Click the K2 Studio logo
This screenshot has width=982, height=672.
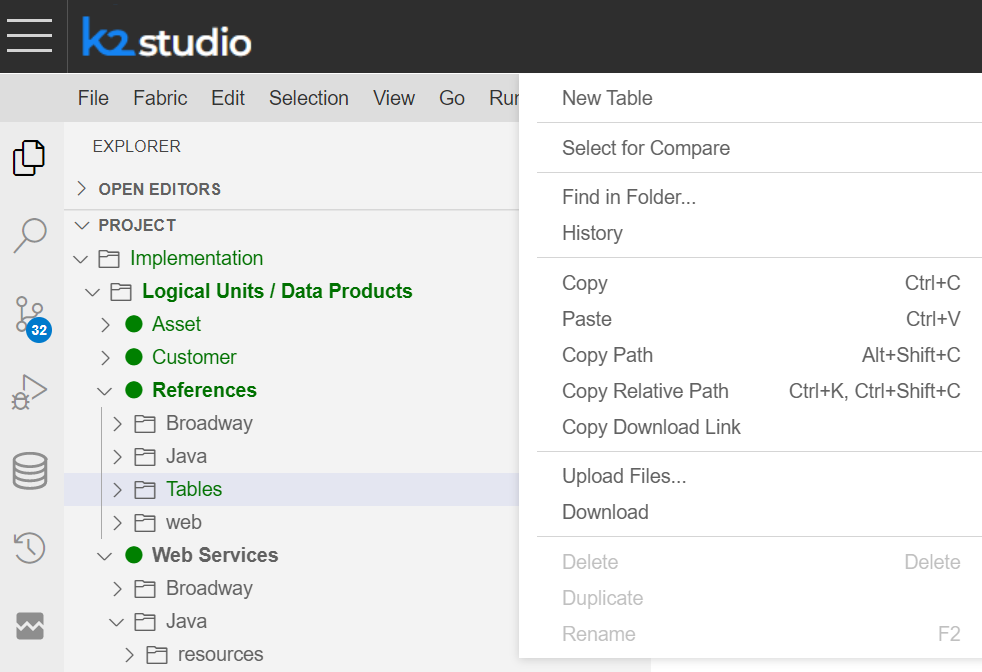[x=166, y=38]
